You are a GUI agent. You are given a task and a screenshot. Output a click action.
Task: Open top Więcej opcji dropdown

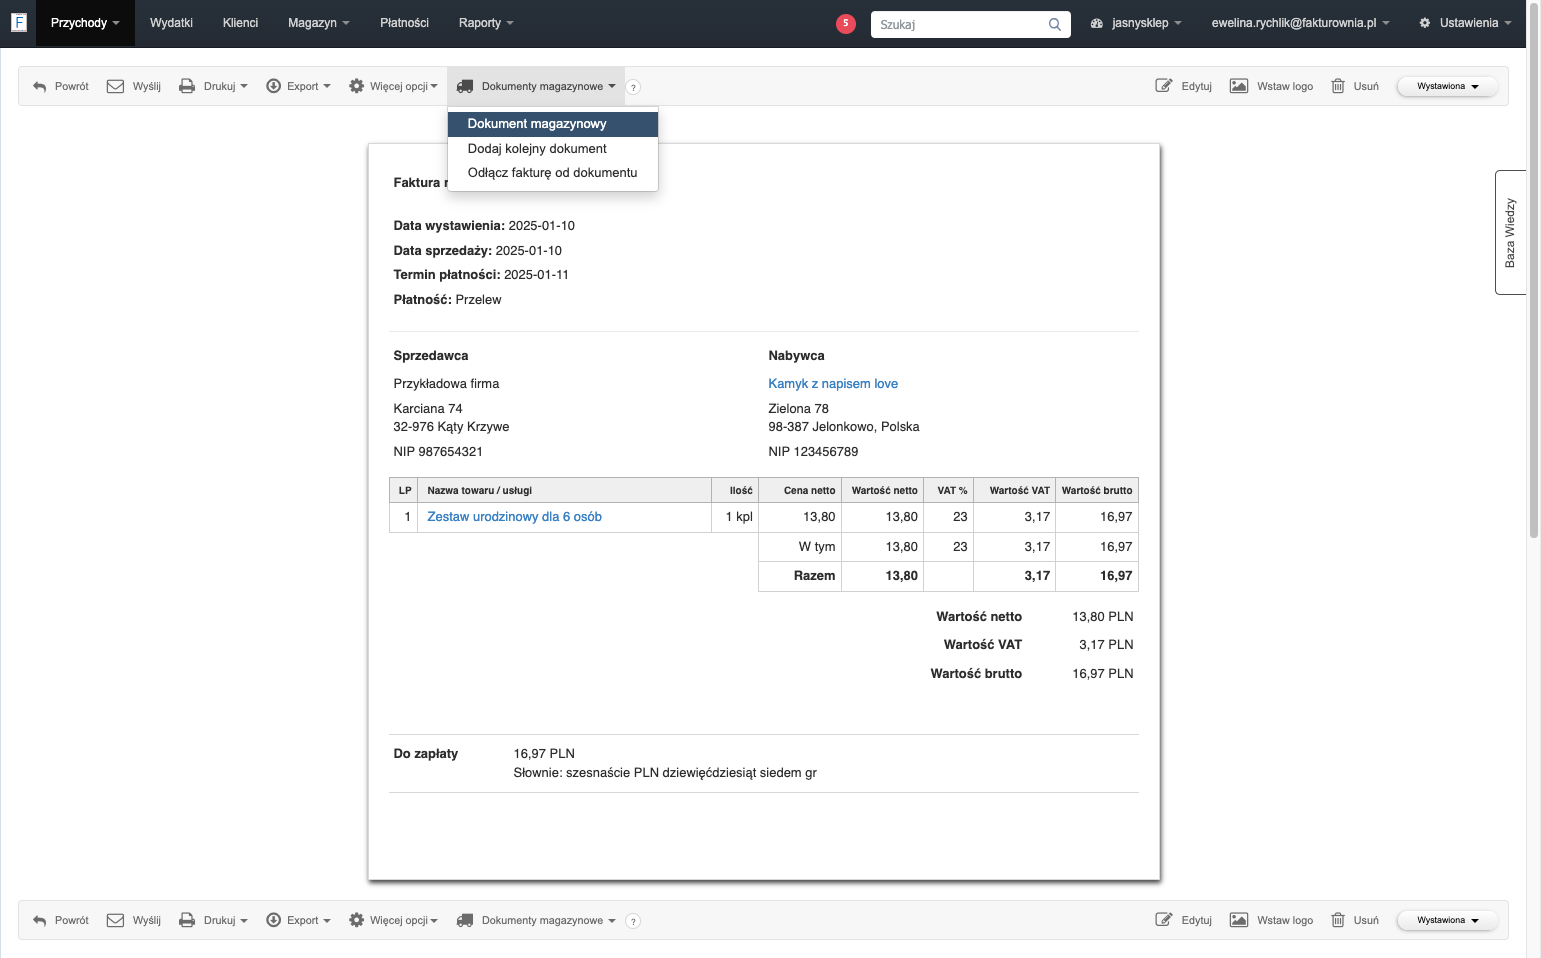coord(393,86)
